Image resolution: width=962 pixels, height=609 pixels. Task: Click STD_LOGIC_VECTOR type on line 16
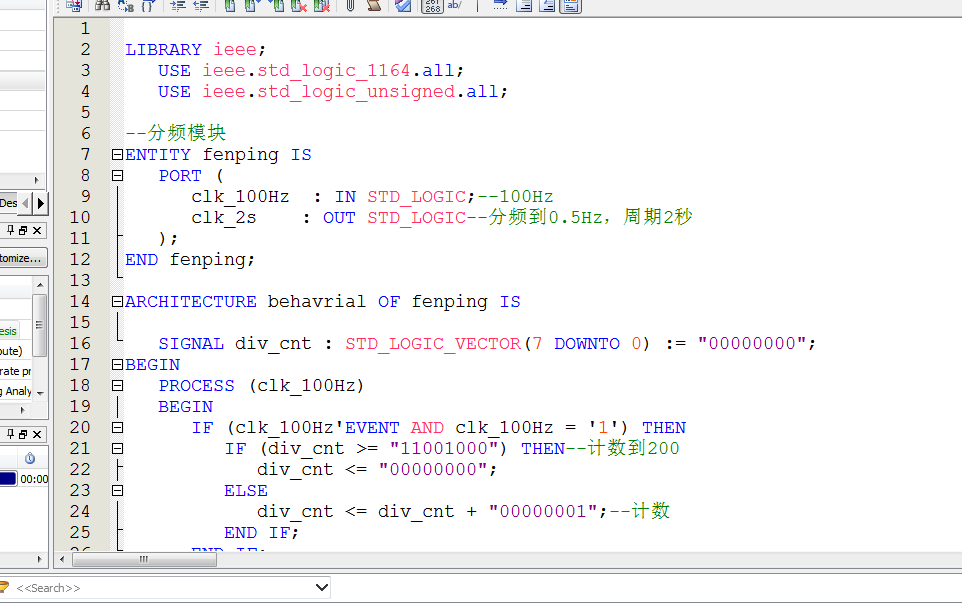pos(433,343)
